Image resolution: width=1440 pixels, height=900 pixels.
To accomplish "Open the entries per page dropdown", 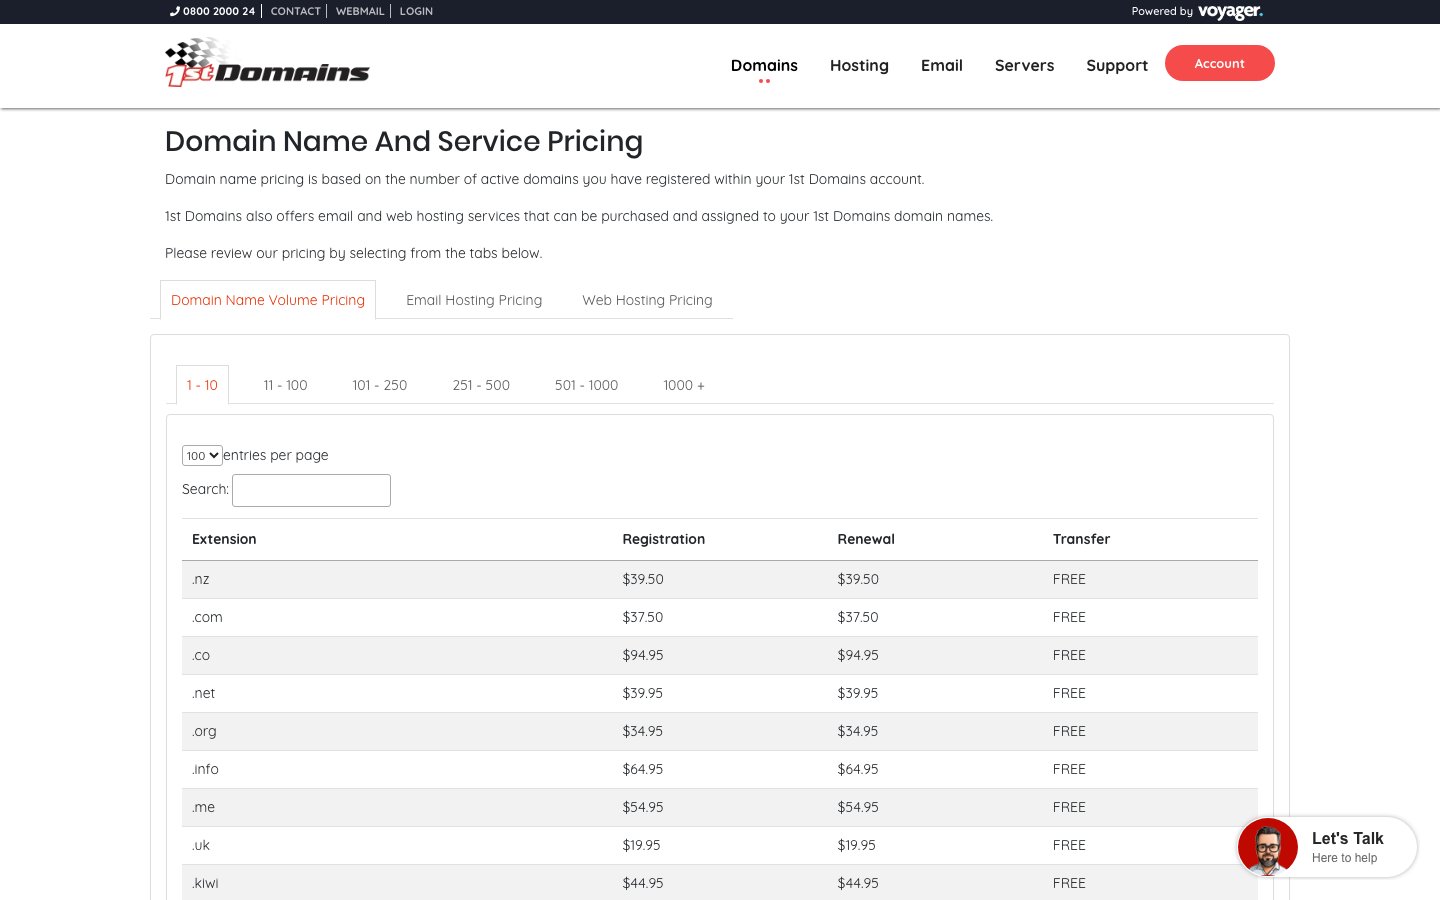I will (202, 456).
